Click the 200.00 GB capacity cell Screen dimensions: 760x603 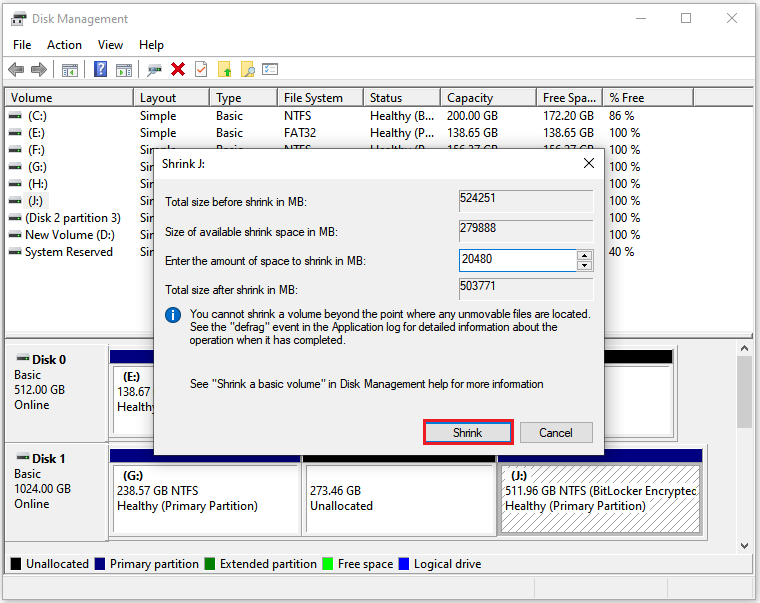(472, 116)
